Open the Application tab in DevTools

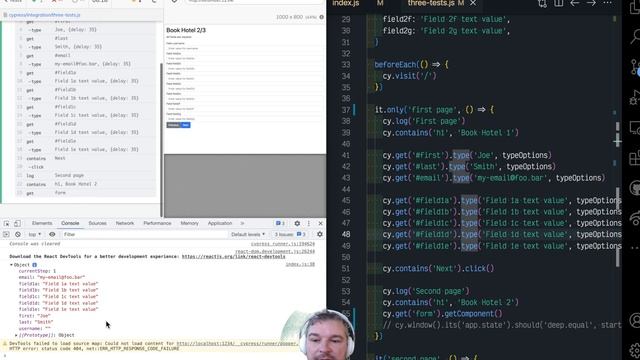click(x=220, y=223)
